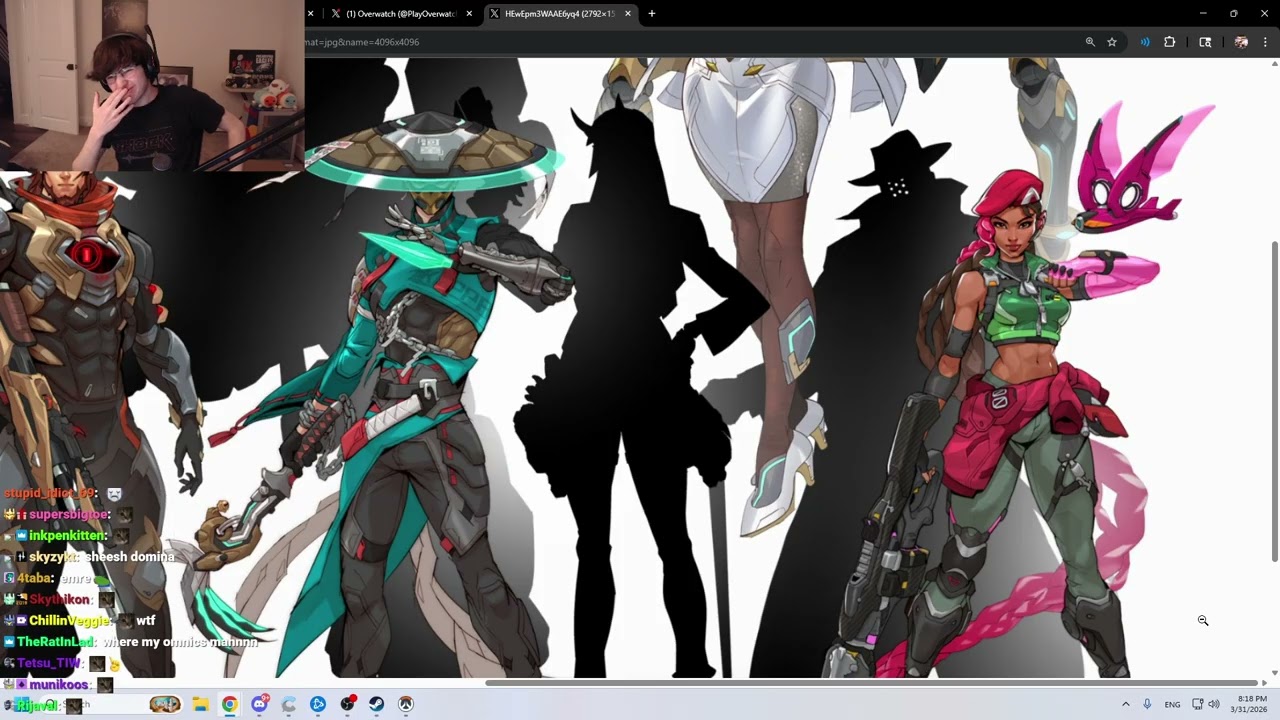Switch input language via ENG indicator
Screen dimensions: 1280x720
tap(1172, 704)
